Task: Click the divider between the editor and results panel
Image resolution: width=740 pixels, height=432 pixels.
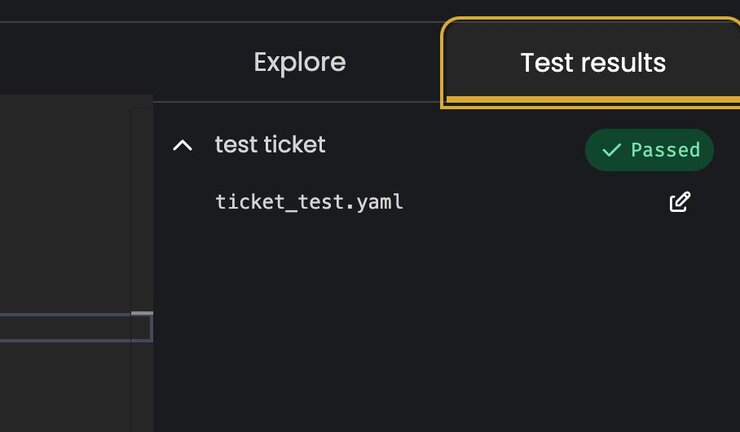Action: tap(153, 264)
